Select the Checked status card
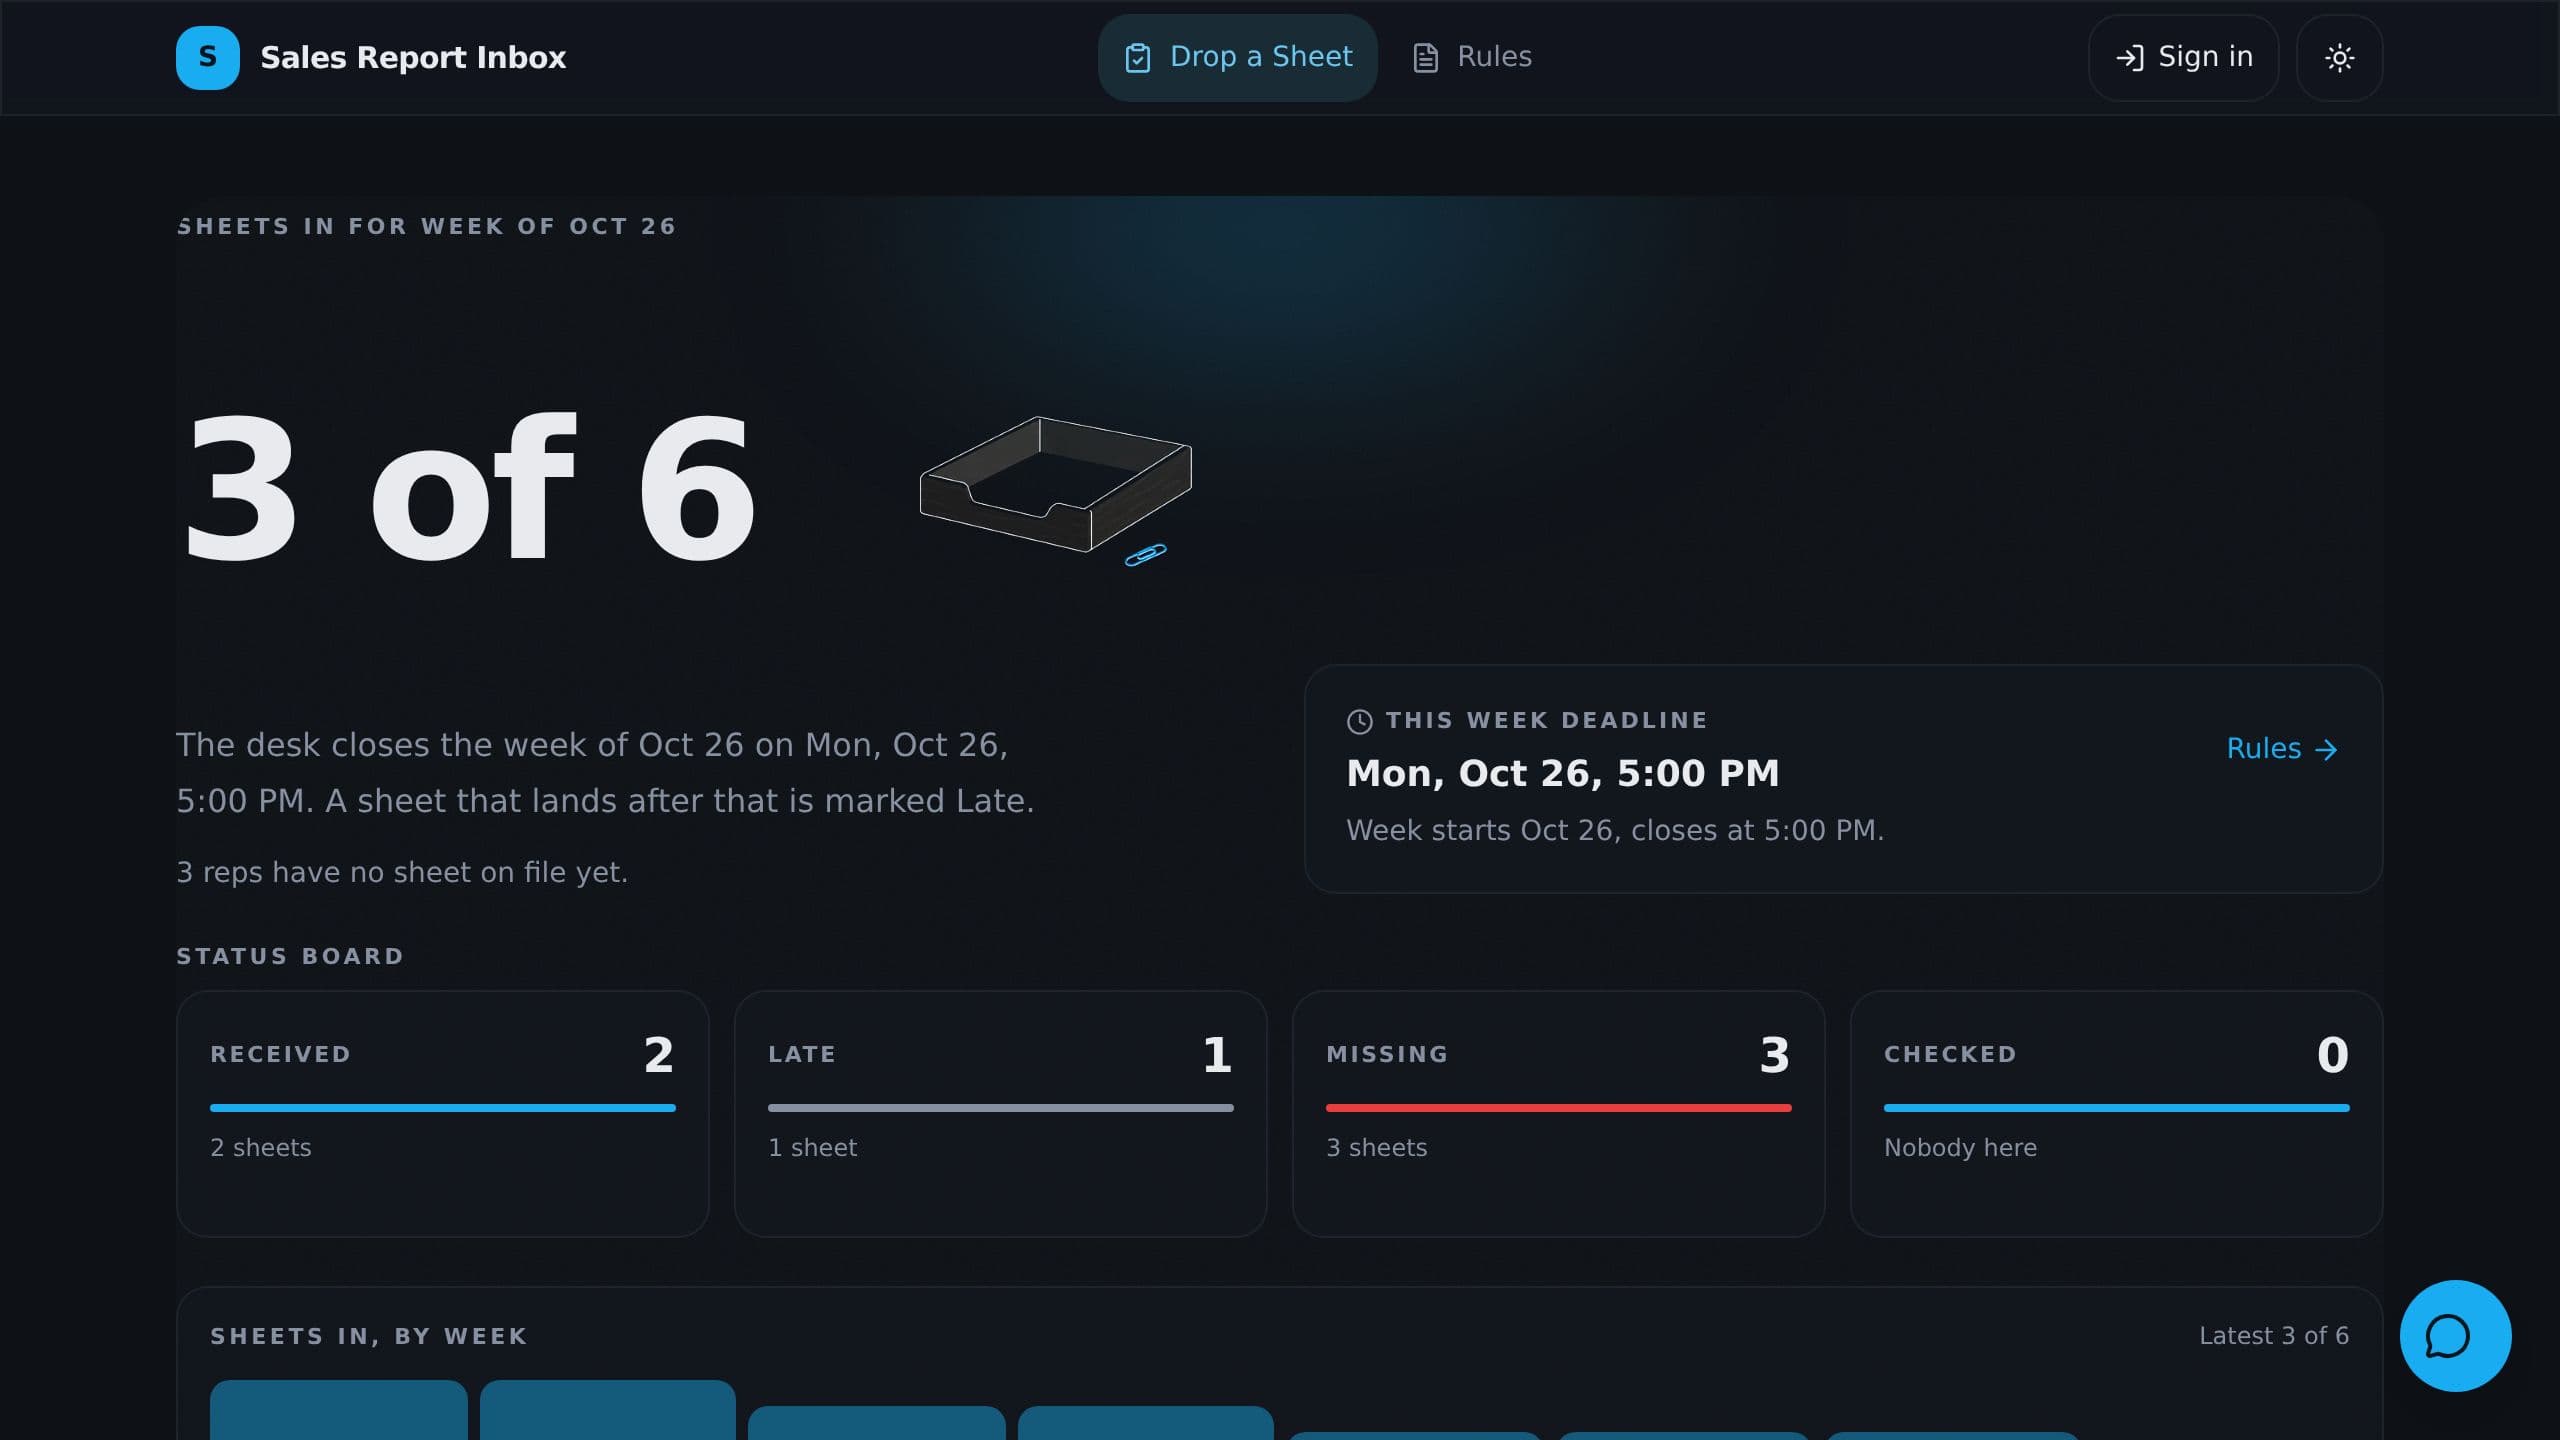The image size is (2560, 1440). coord(2116,1113)
